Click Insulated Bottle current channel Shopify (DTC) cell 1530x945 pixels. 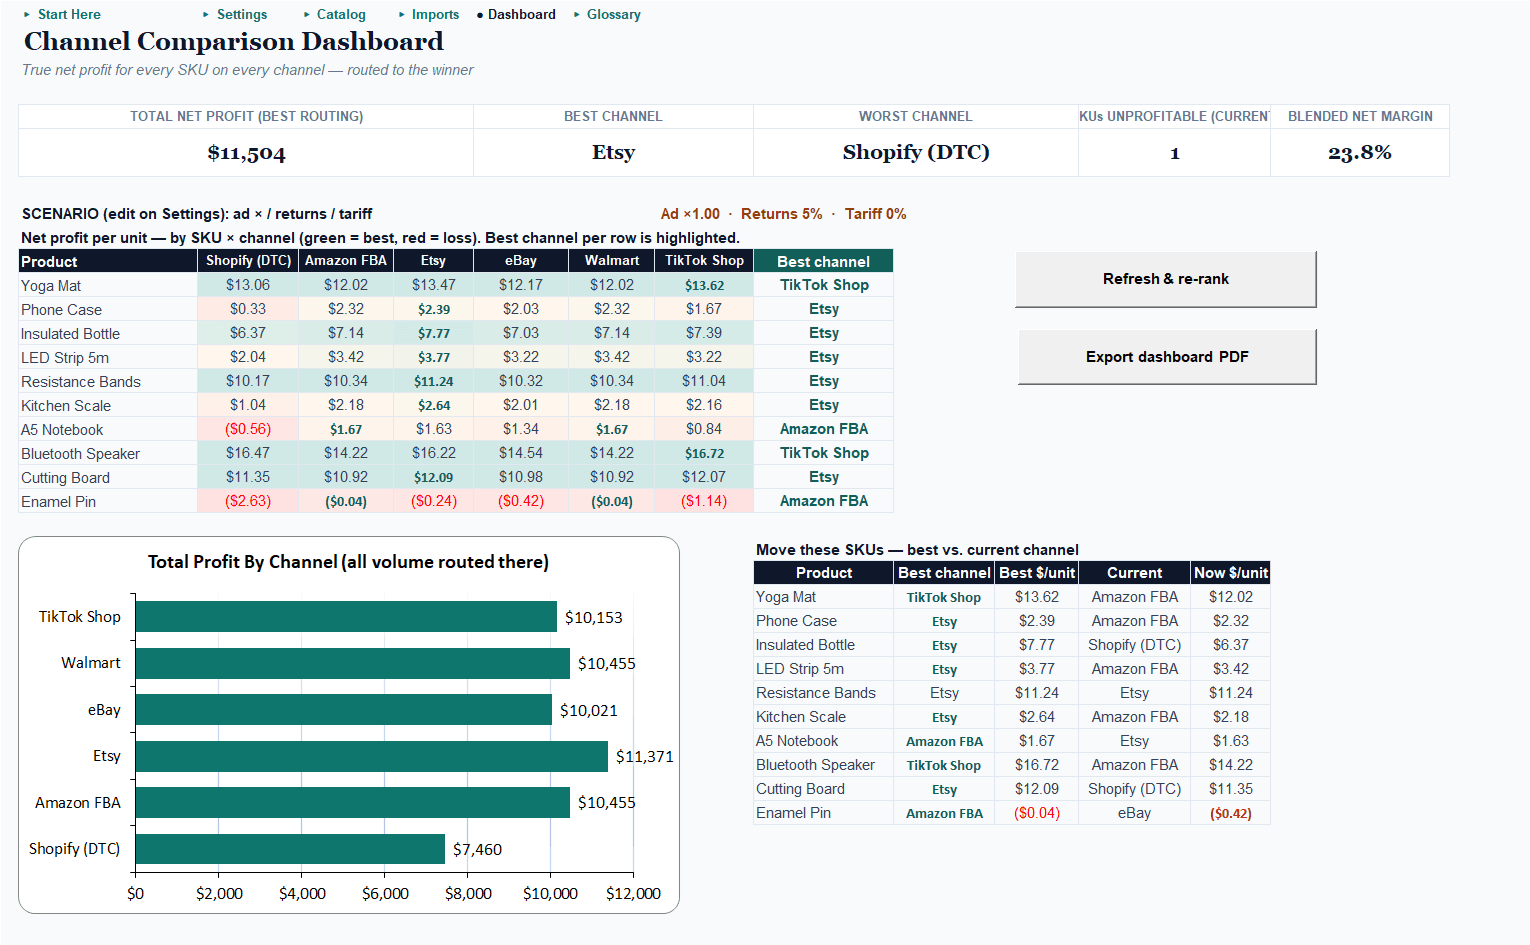pyautogui.click(x=1134, y=645)
